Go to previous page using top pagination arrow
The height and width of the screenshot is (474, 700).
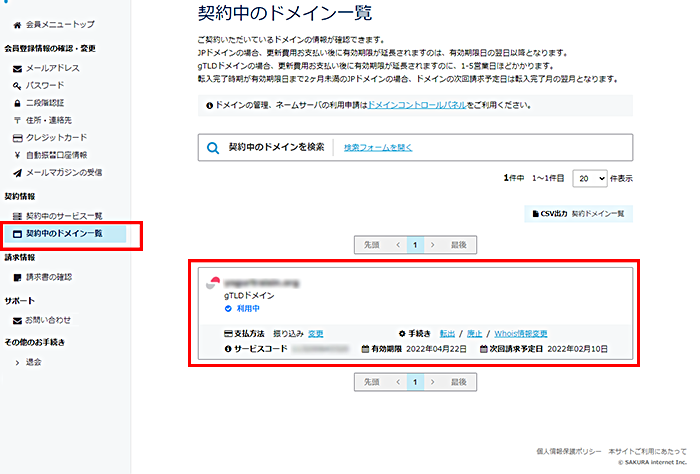(x=398, y=245)
